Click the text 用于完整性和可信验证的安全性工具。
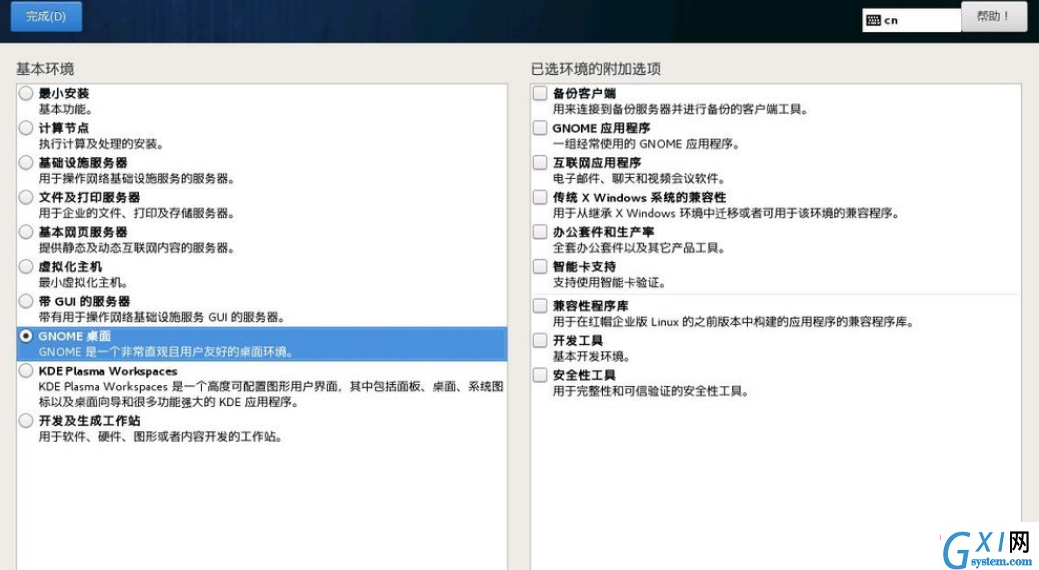Viewport: 1039px width, 570px height. tap(651, 391)
